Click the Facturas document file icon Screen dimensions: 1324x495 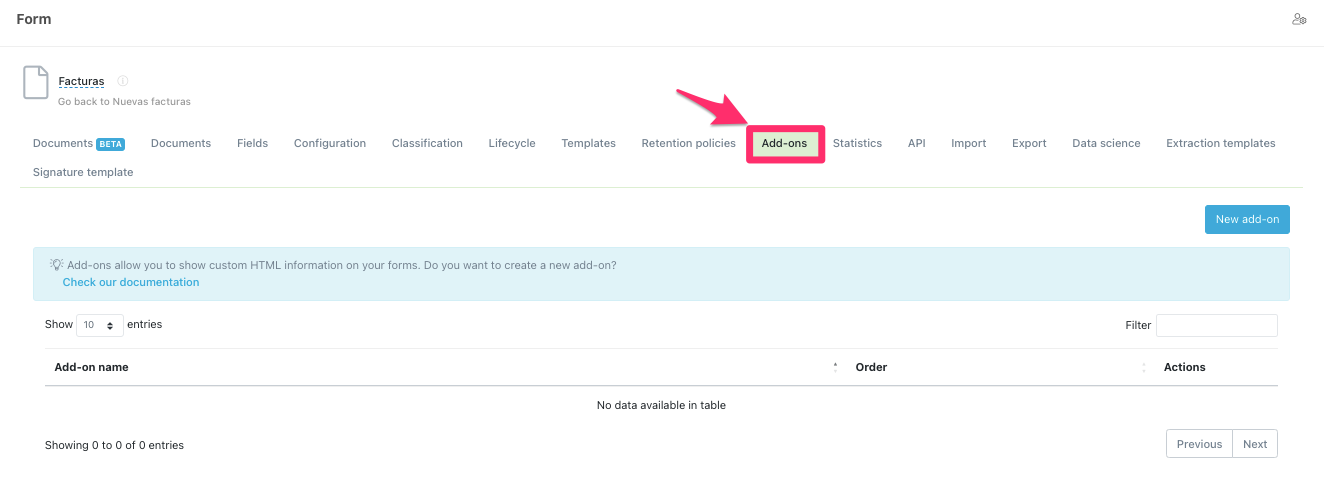36,83
